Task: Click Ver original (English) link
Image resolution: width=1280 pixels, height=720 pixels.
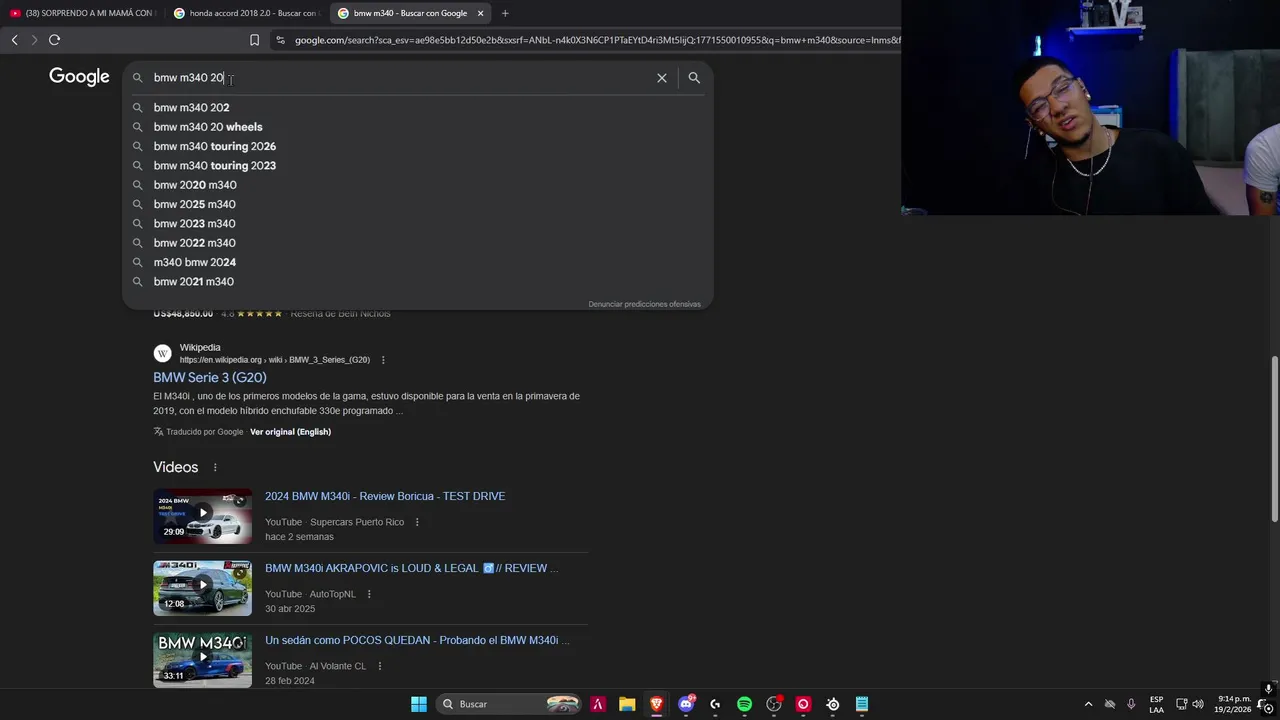Action: click(290, 432)
